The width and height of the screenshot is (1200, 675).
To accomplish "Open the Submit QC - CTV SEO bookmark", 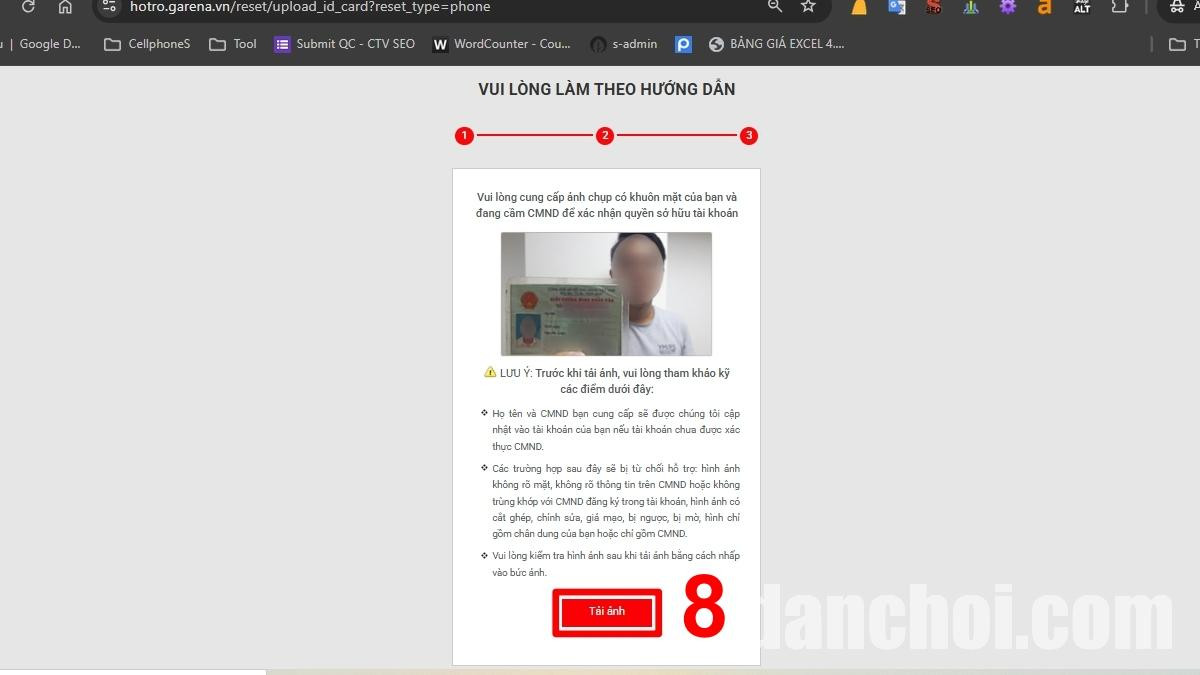I will tap(344, 44).
